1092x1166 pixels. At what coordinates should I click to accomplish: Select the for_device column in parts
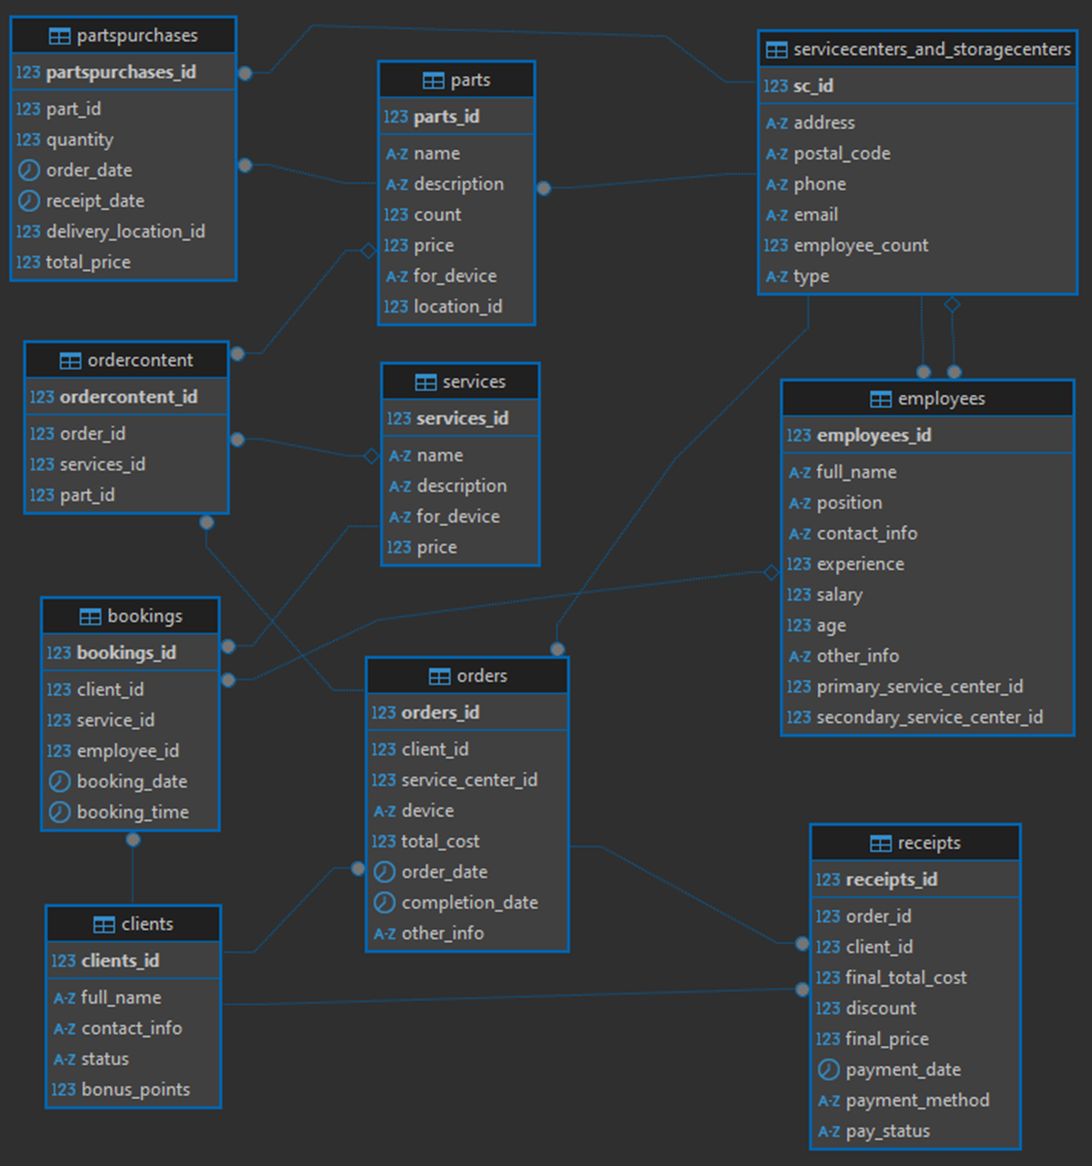click(x=457, y=277)
